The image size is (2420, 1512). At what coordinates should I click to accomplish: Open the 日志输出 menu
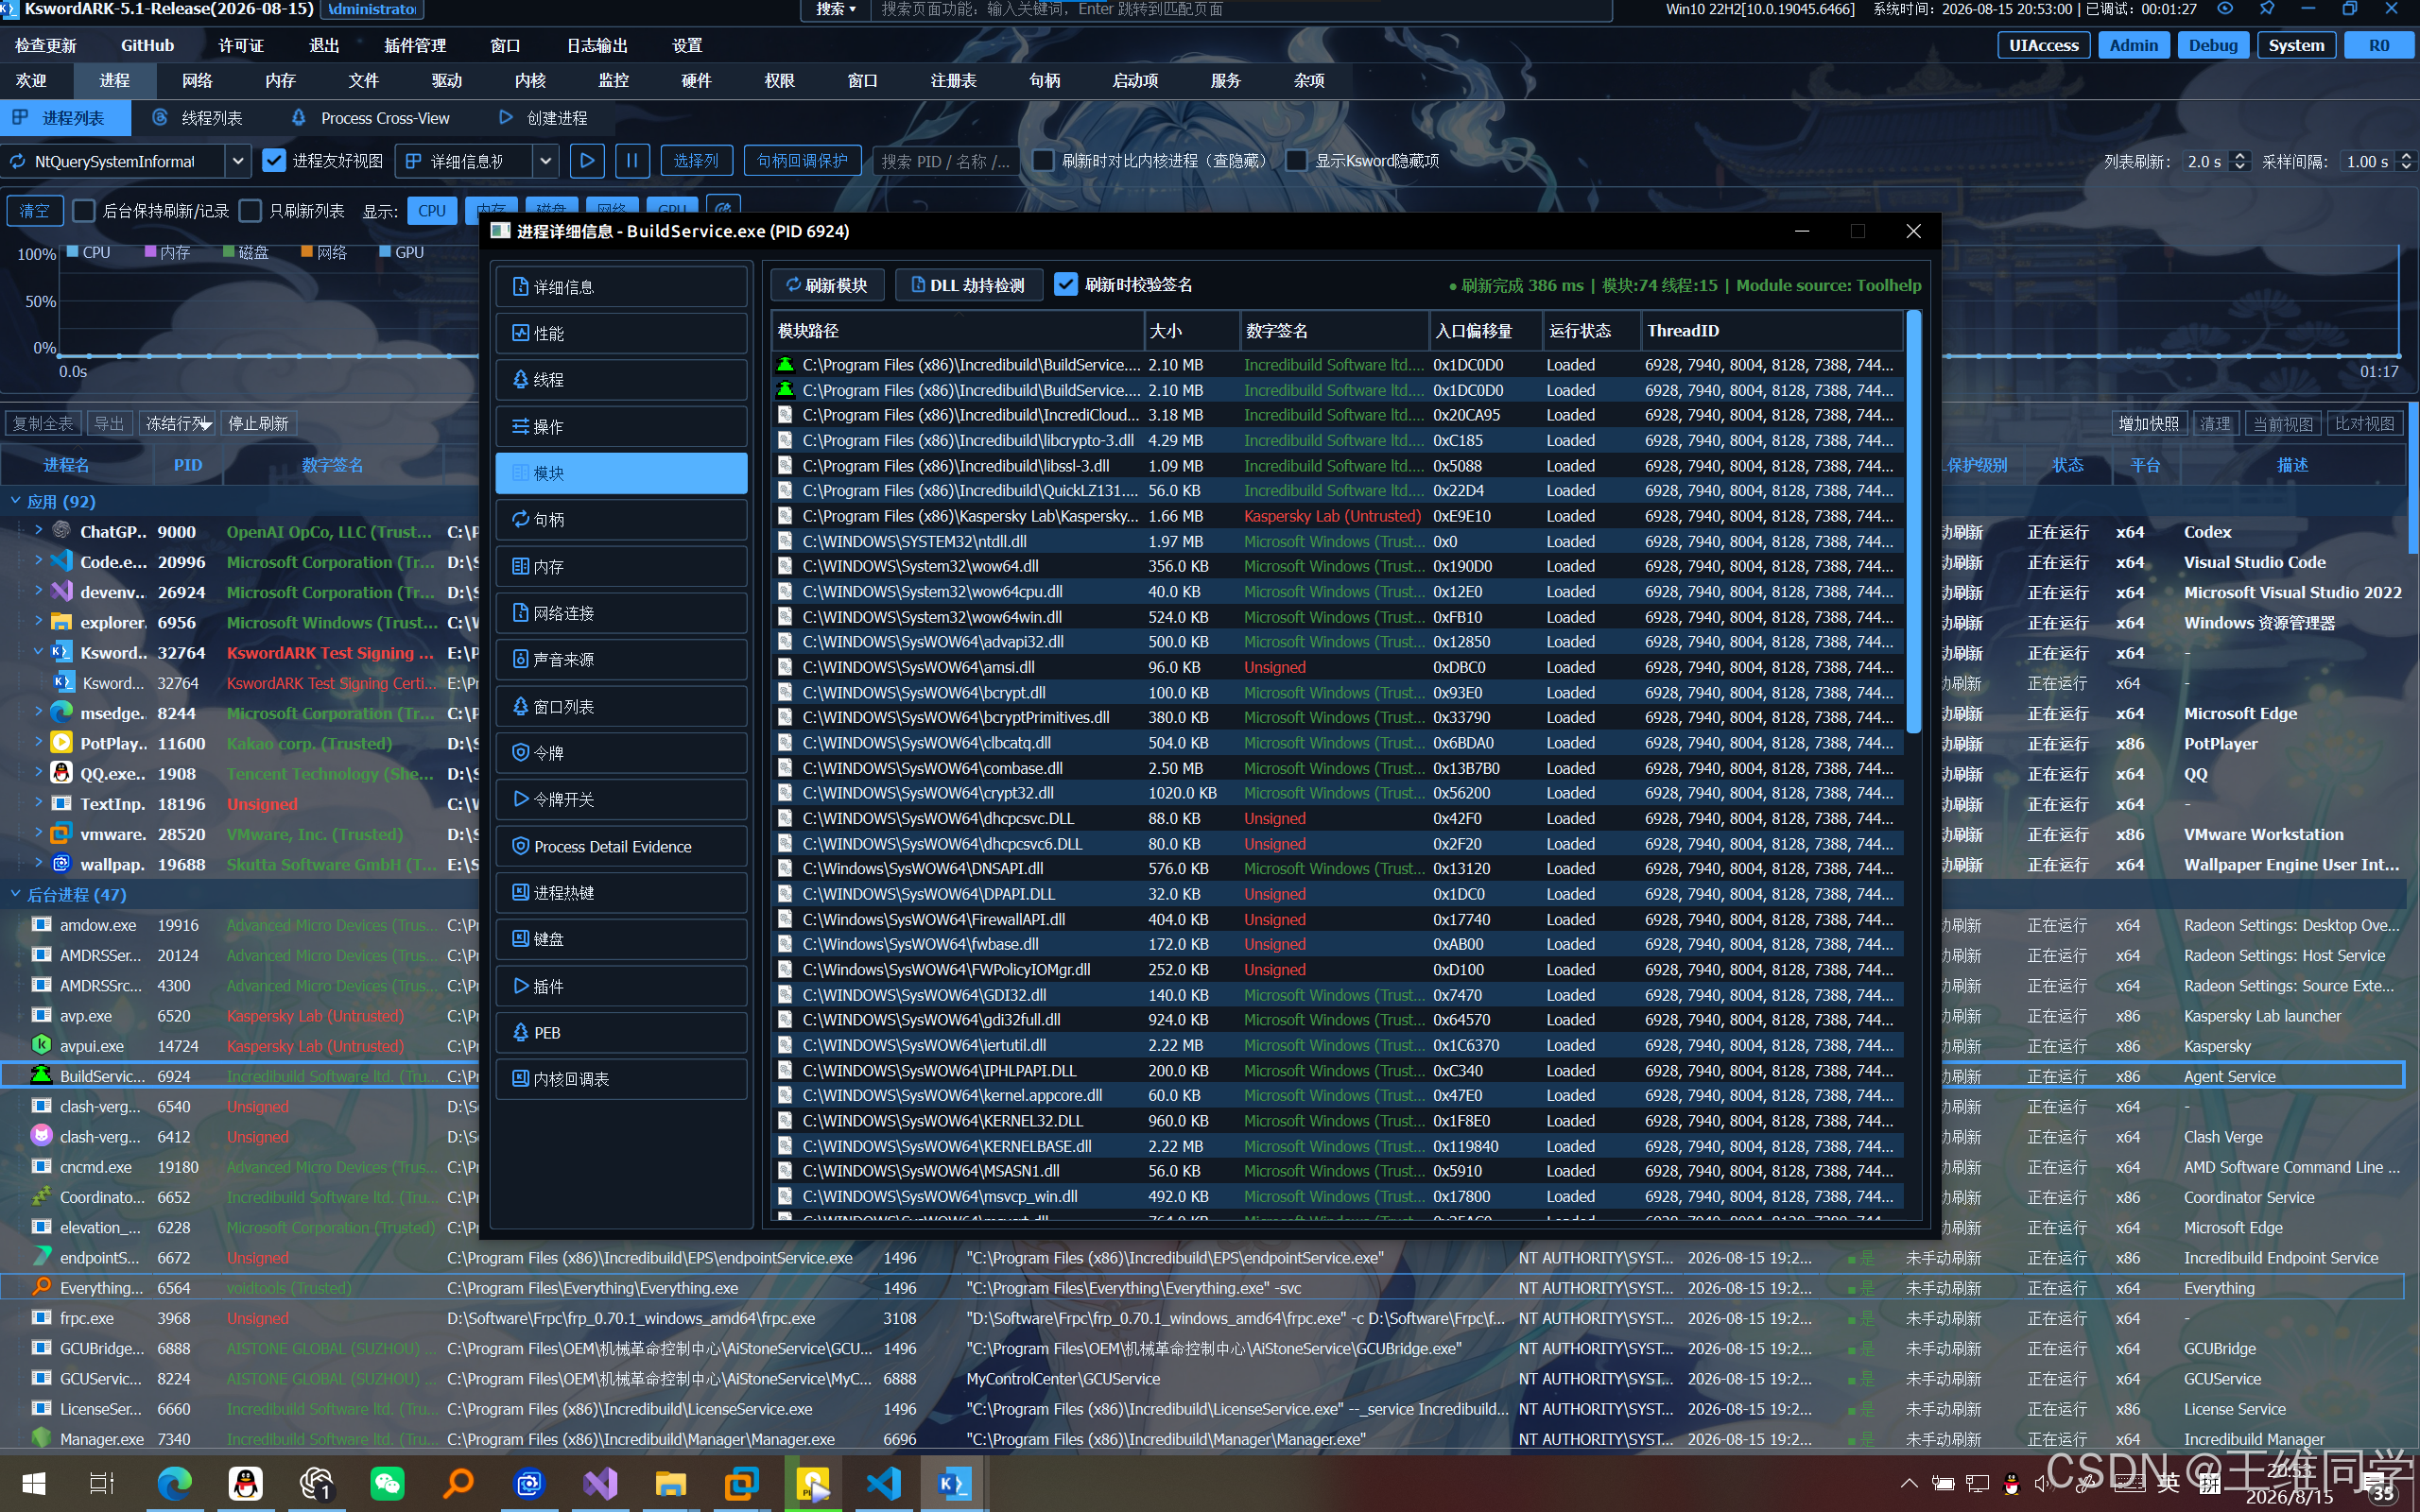[x=597, y=45]
